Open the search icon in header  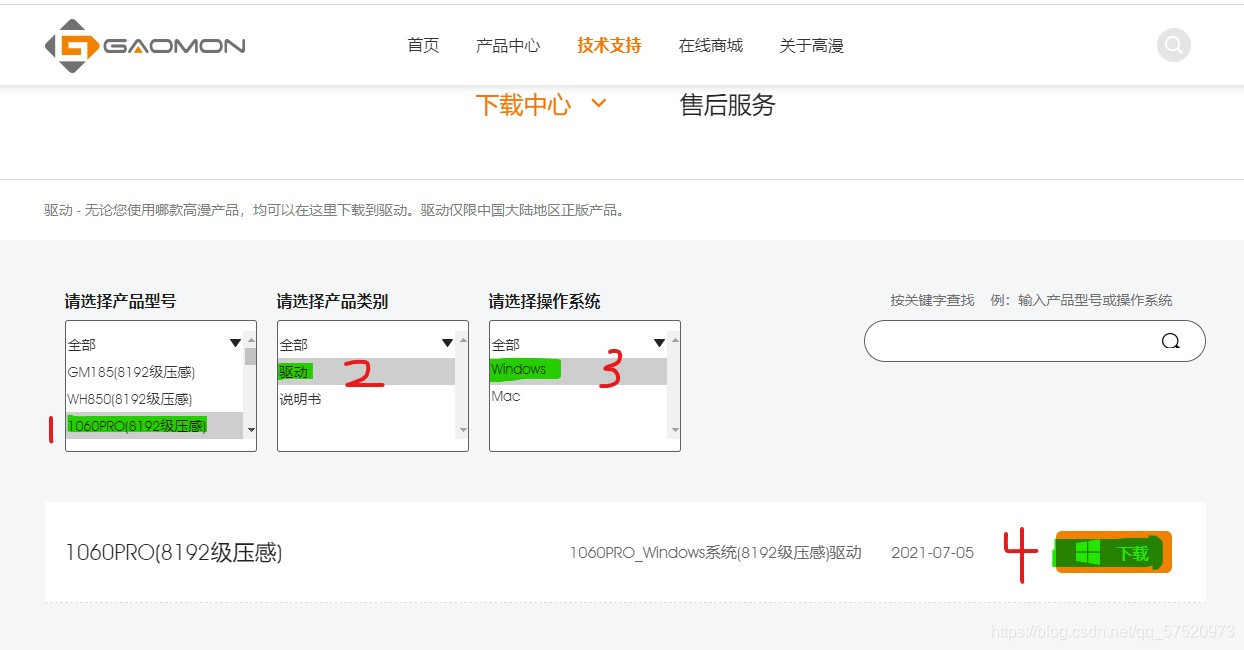pyautogui.click(x=1173, y=45)
